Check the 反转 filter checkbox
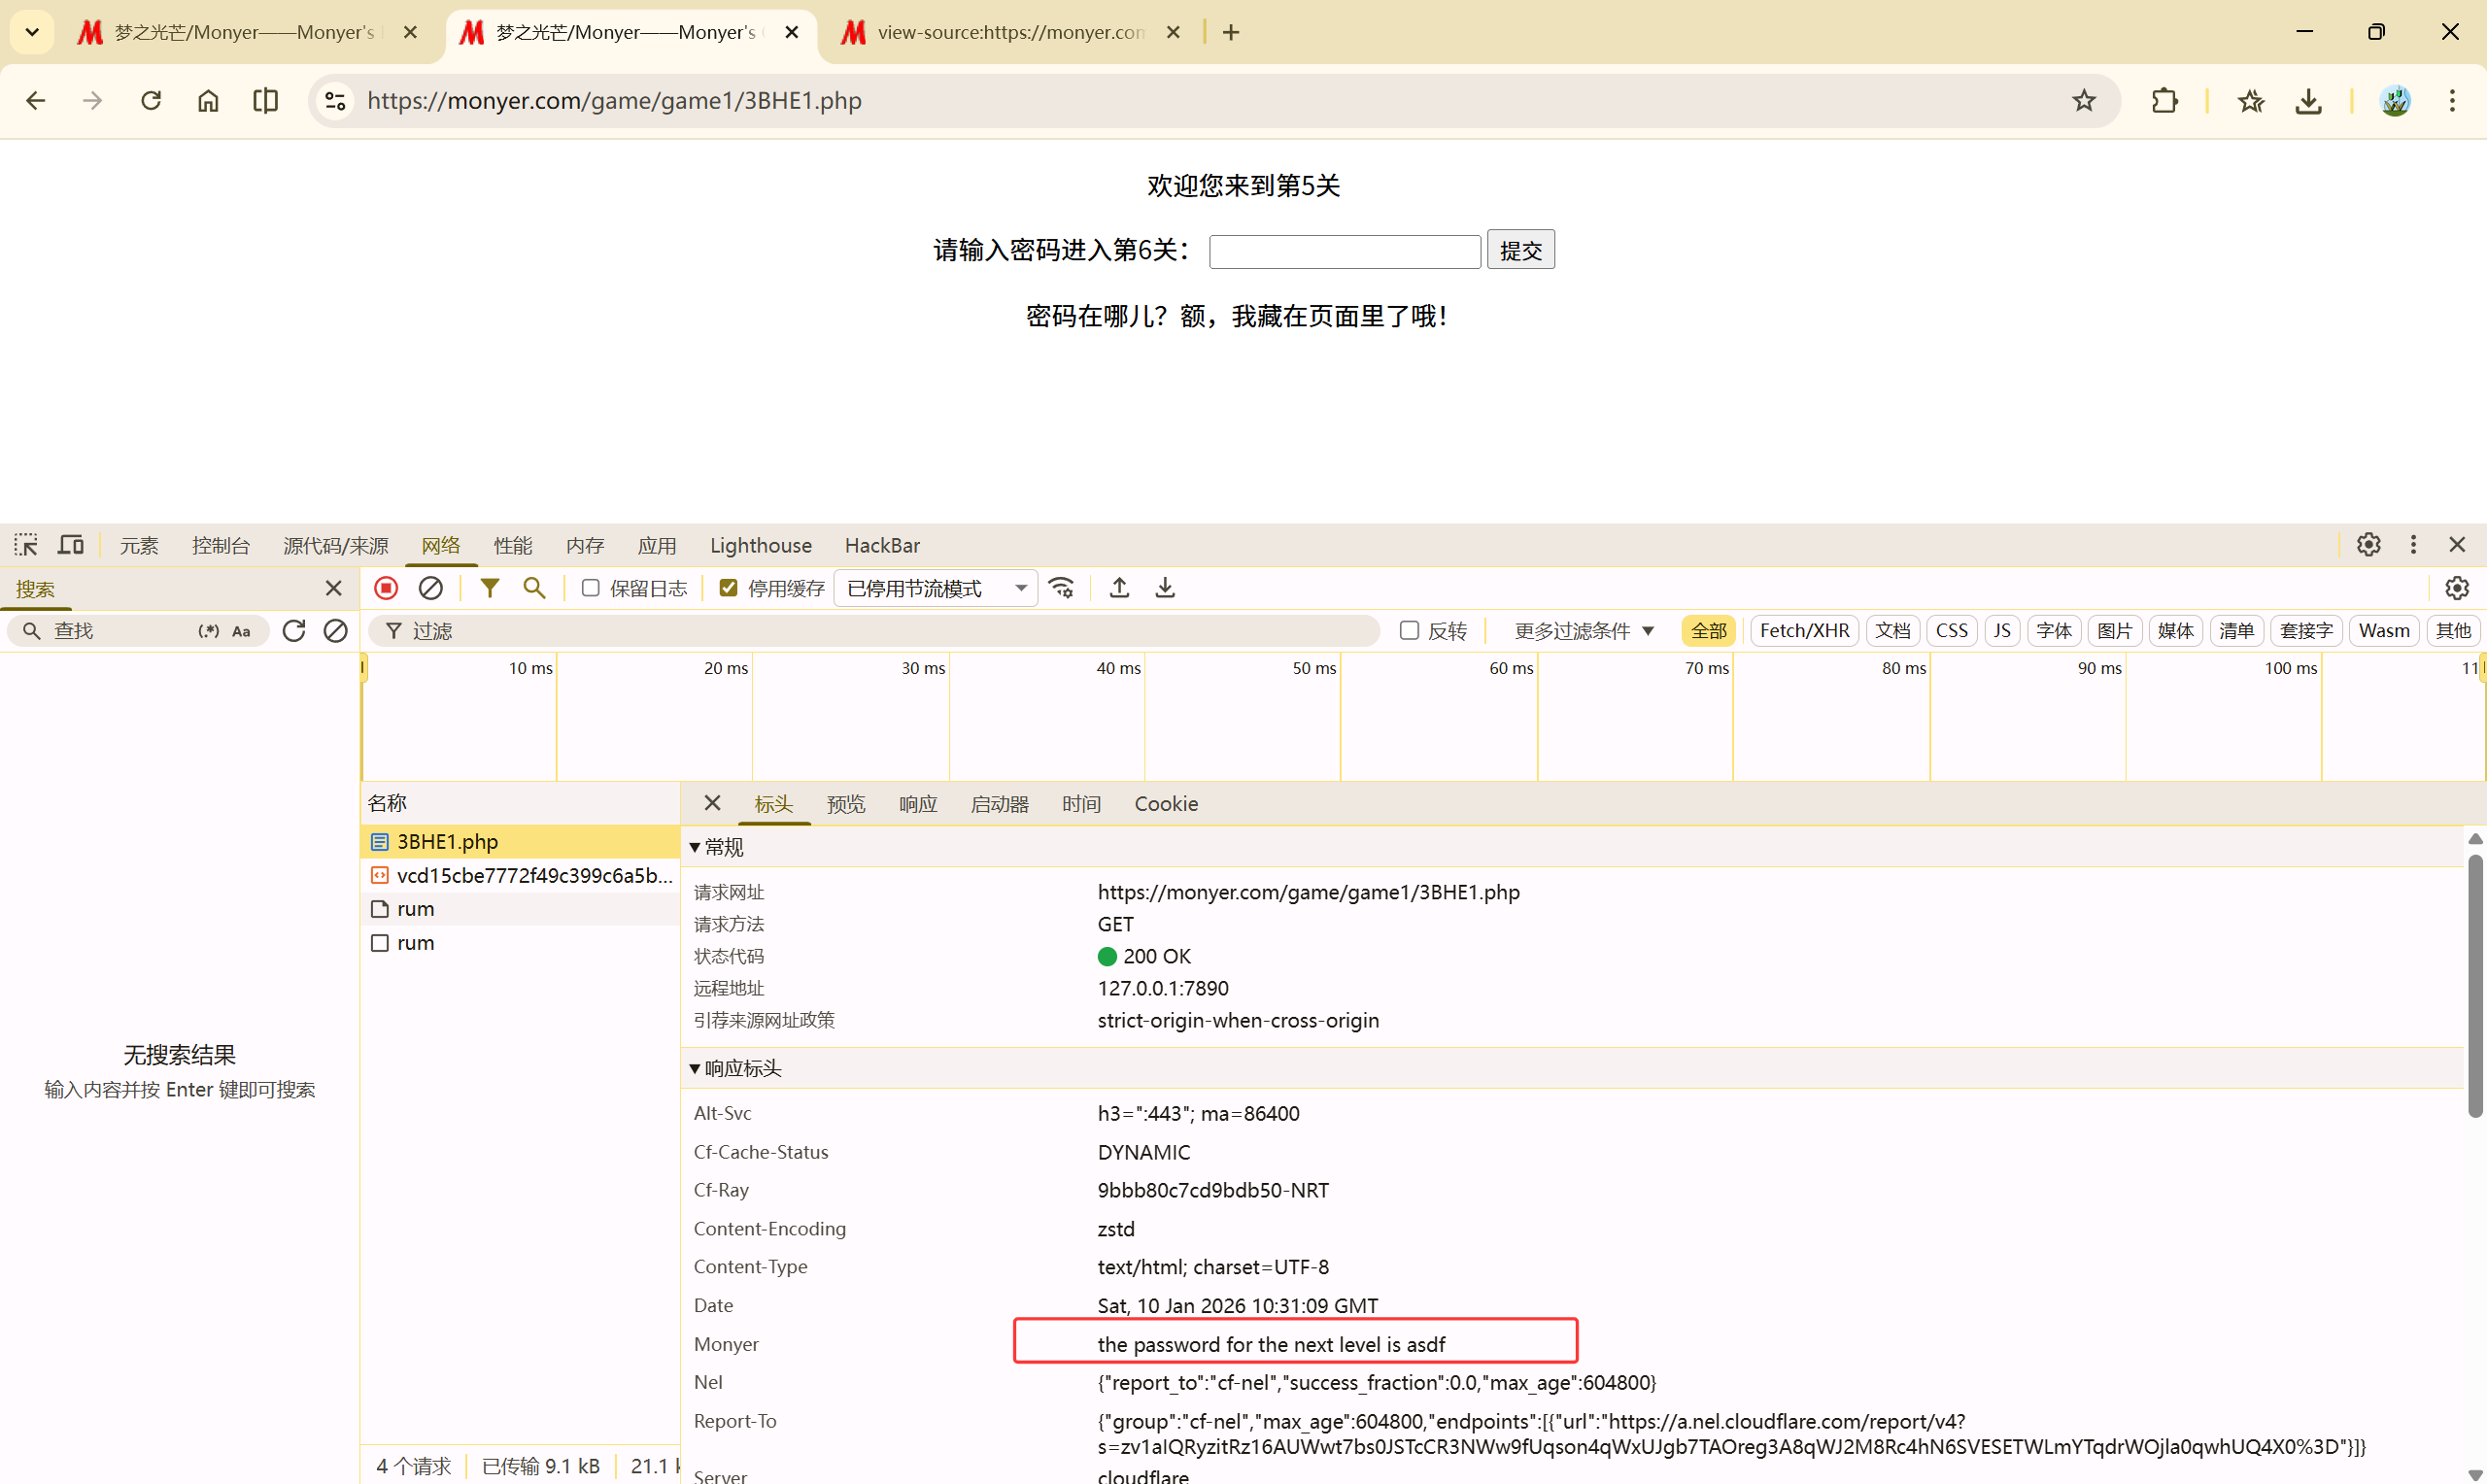 (x=1409, y=630)
